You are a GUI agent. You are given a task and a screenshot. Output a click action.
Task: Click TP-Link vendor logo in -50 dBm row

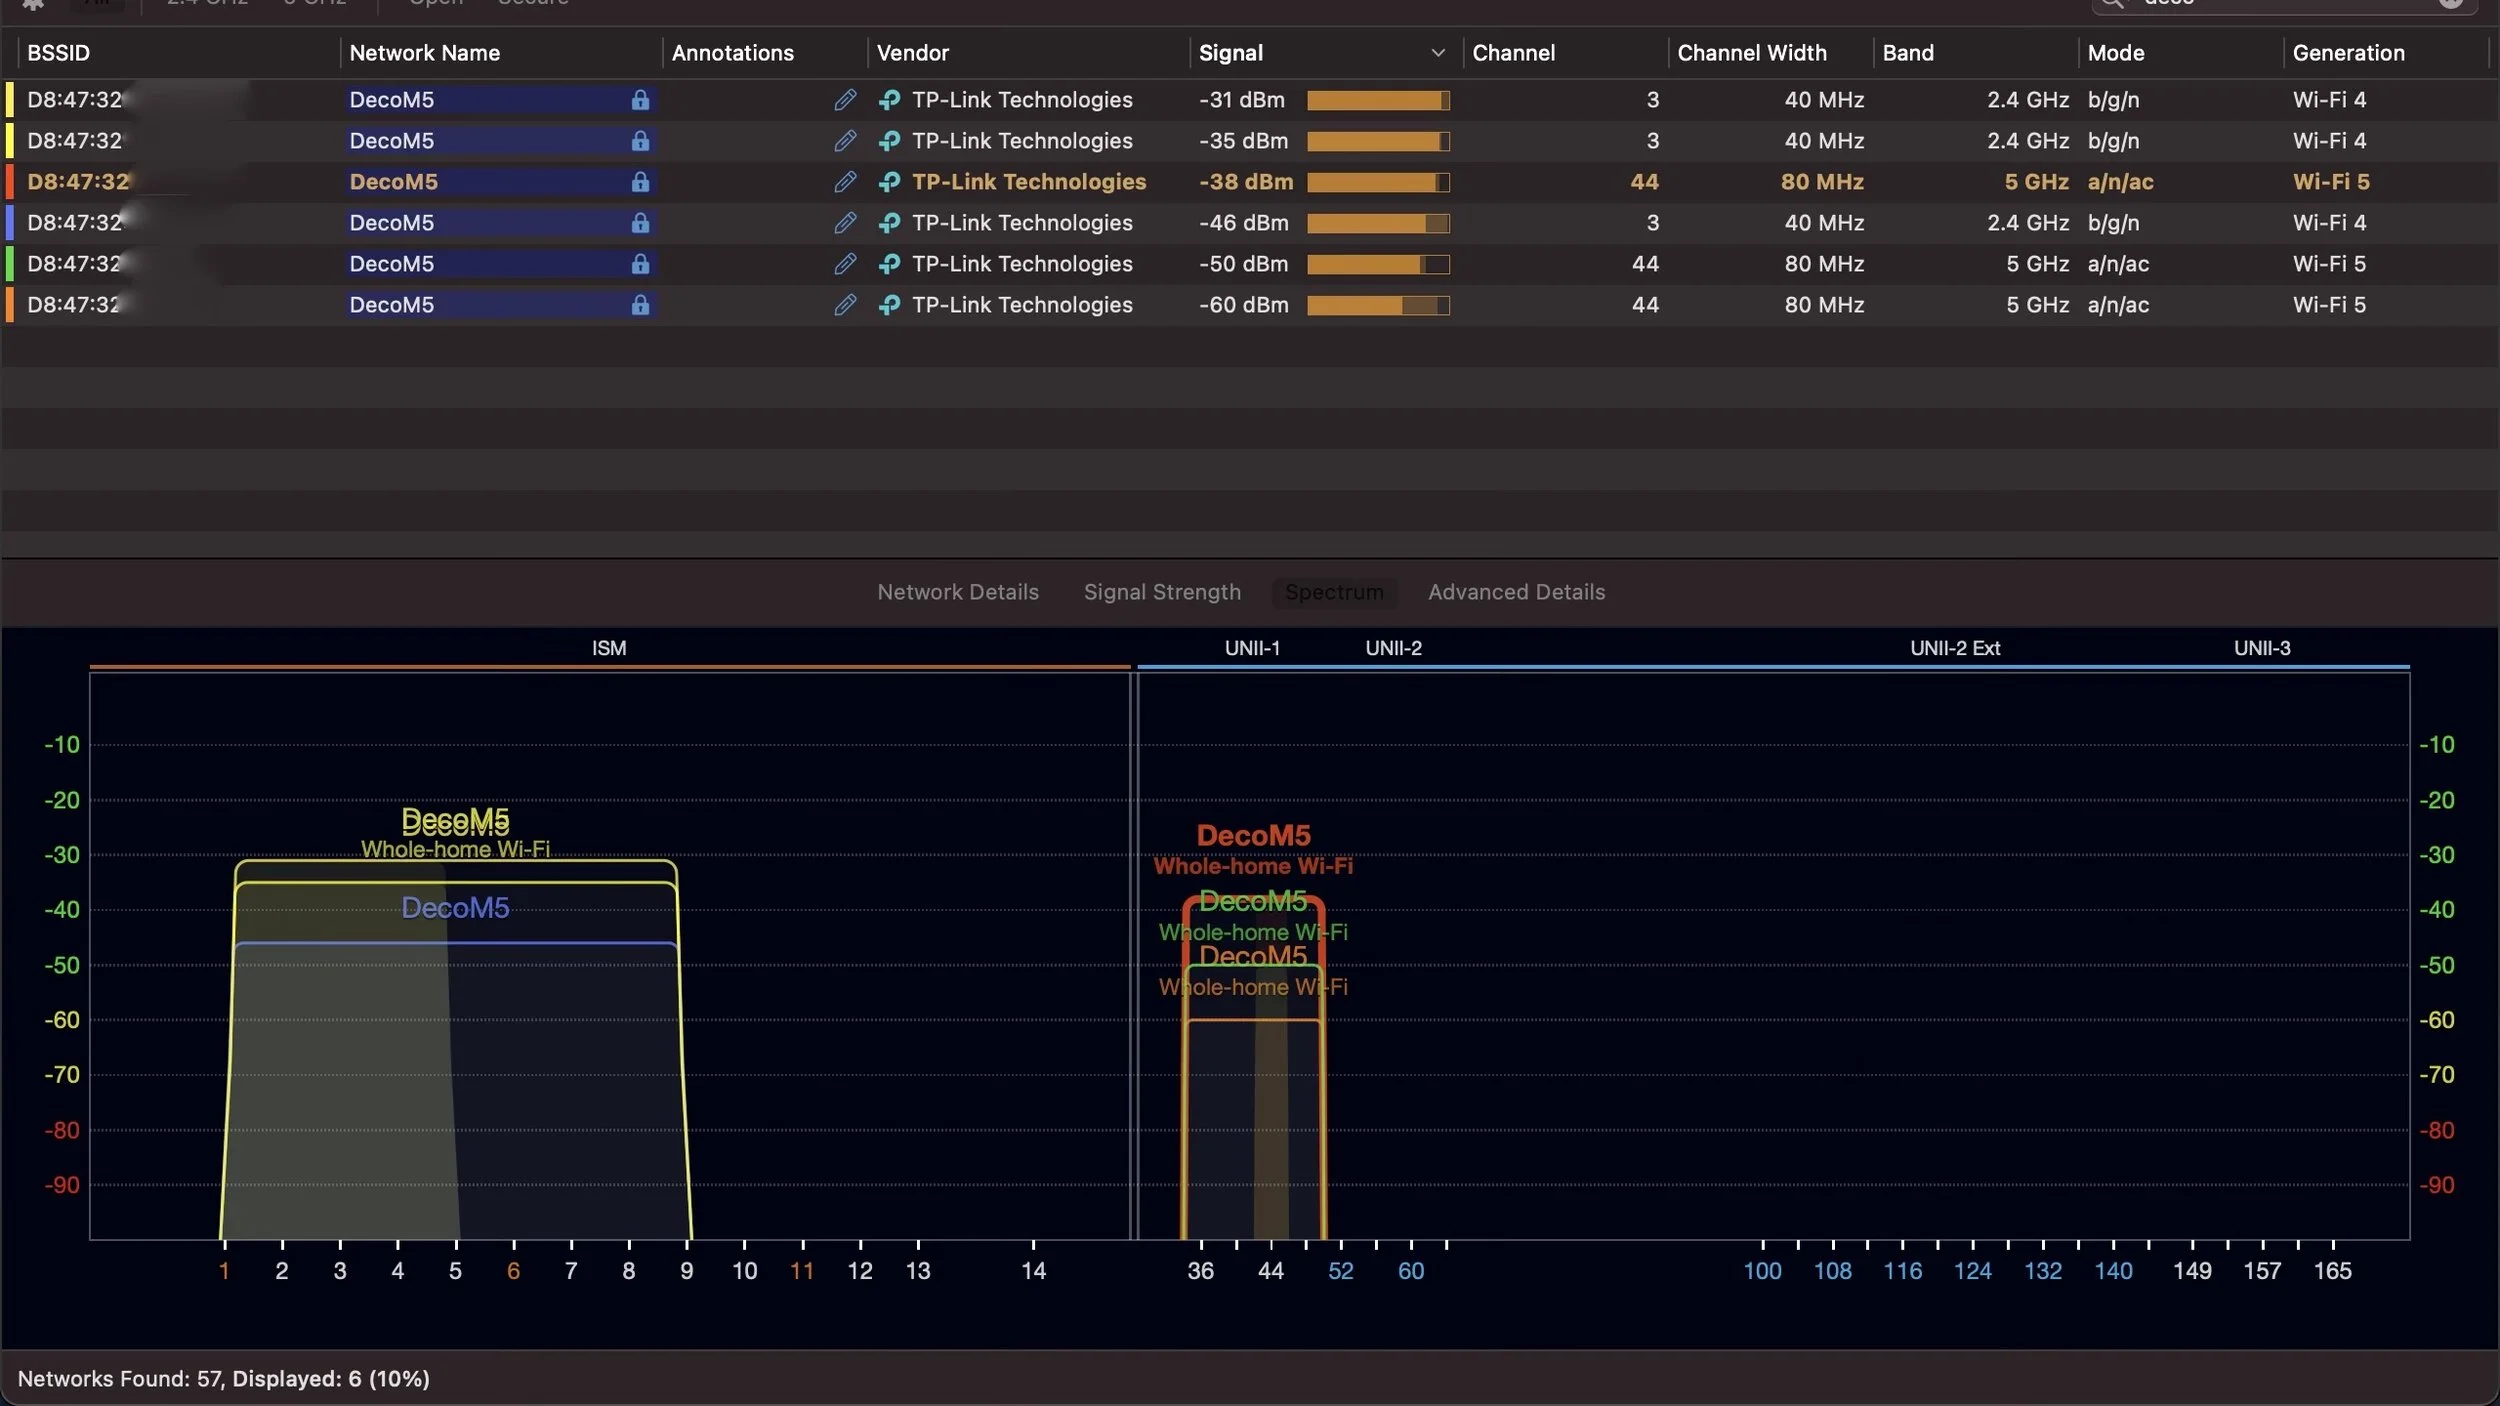point(889,264)
